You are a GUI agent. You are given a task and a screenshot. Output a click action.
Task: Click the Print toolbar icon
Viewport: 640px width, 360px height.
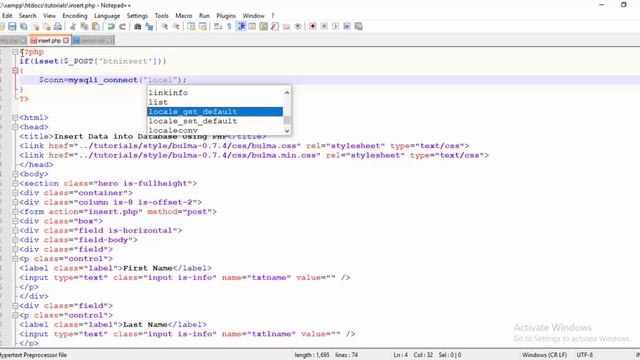58,27
